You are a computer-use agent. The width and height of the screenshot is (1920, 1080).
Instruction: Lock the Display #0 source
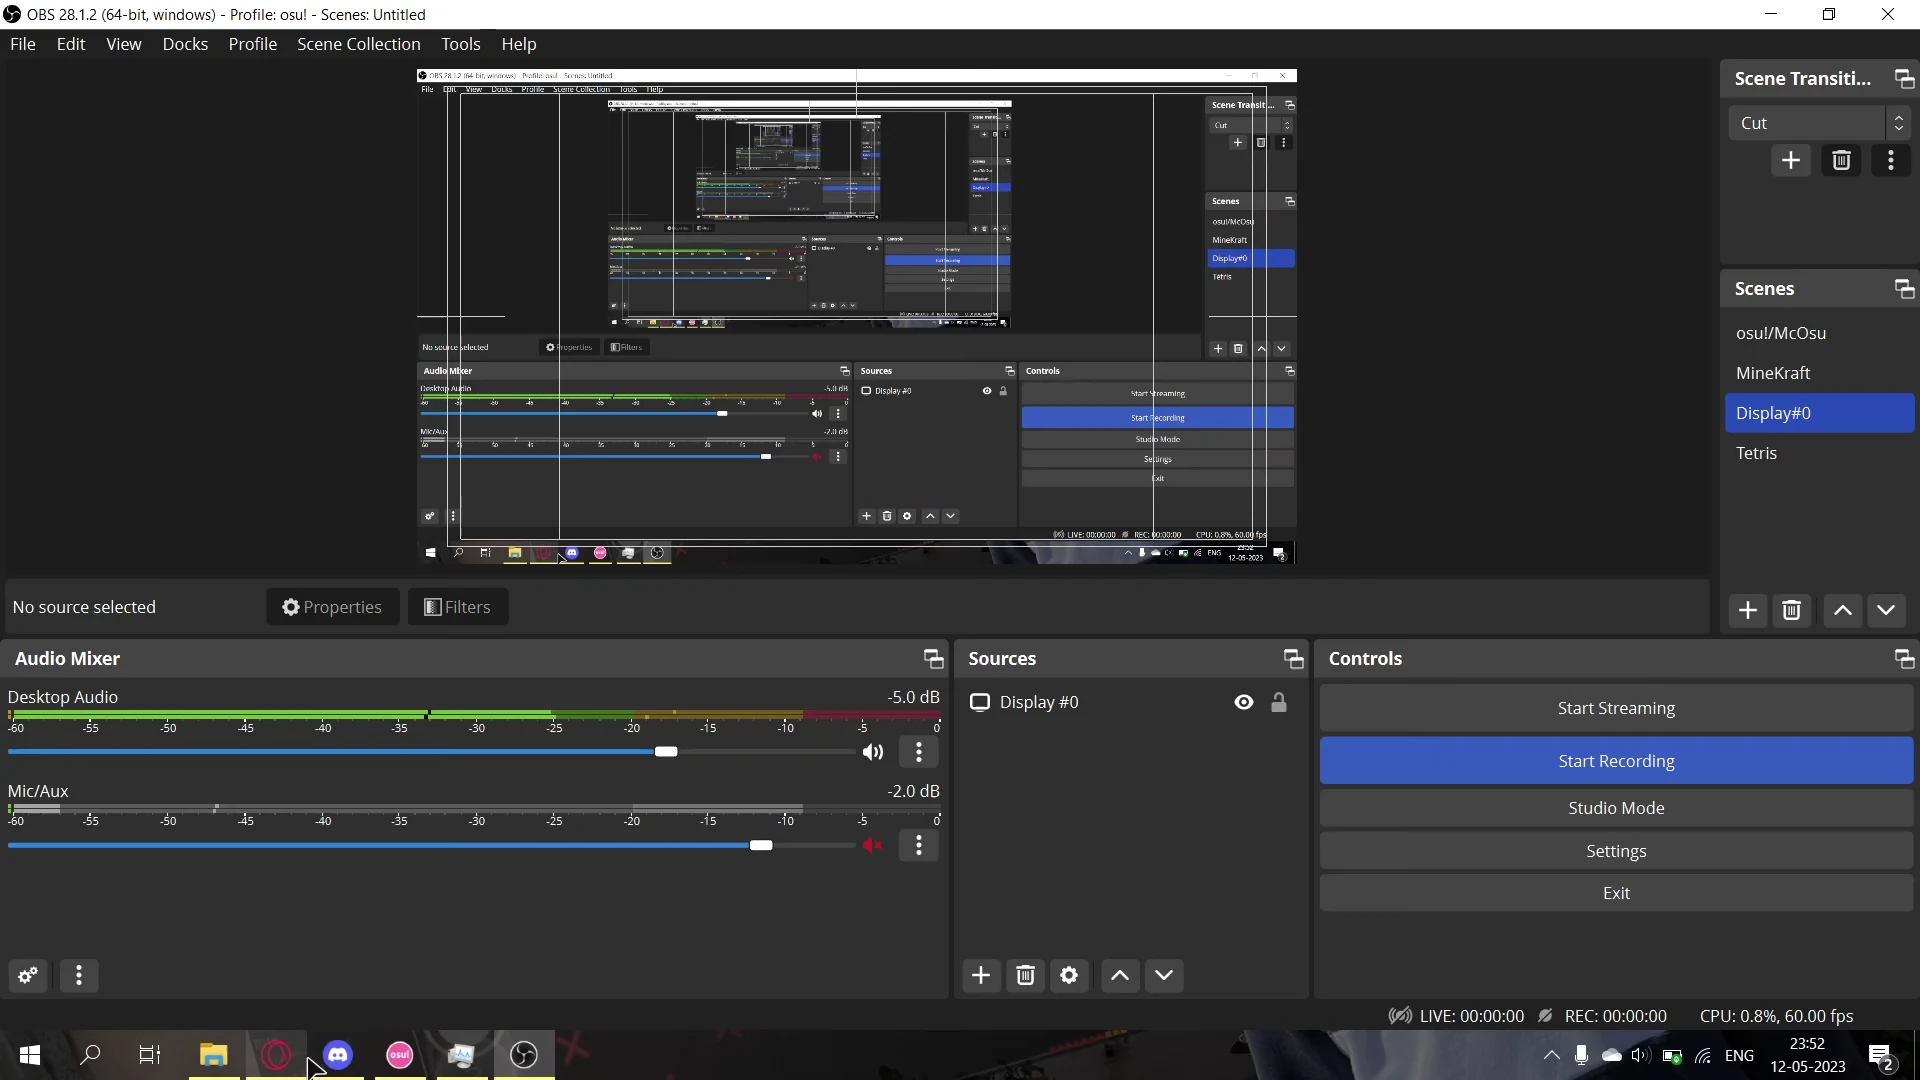tap(1281, 702)
